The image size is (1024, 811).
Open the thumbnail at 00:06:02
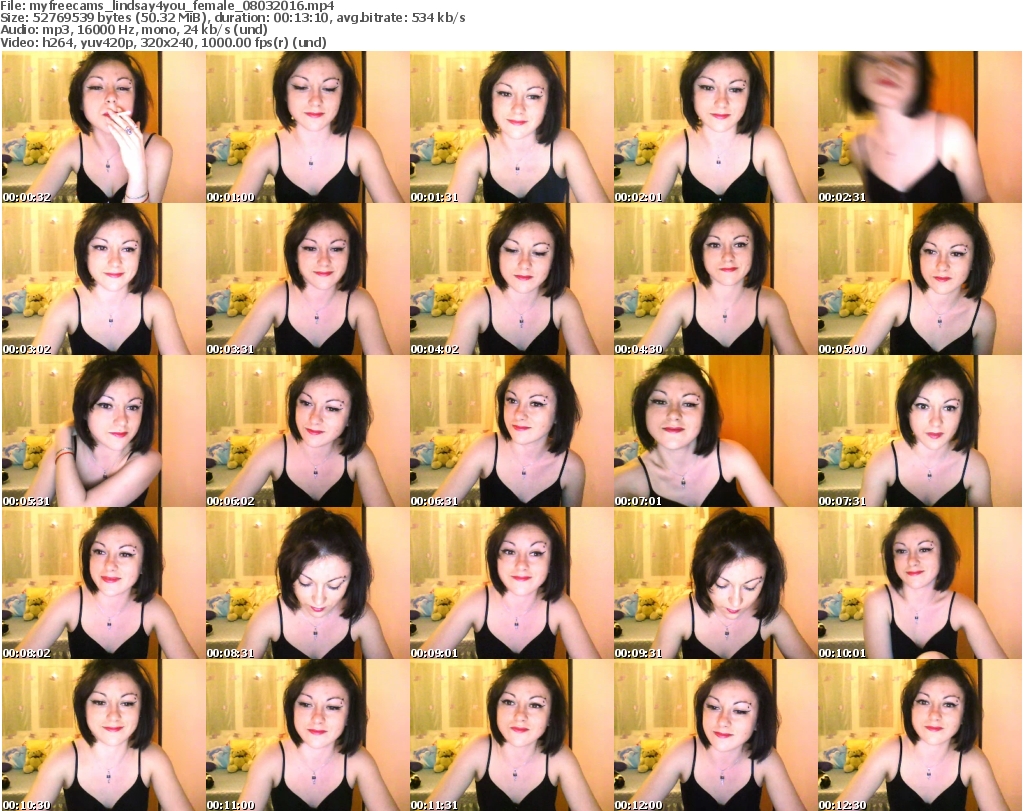tap(308, 431)
